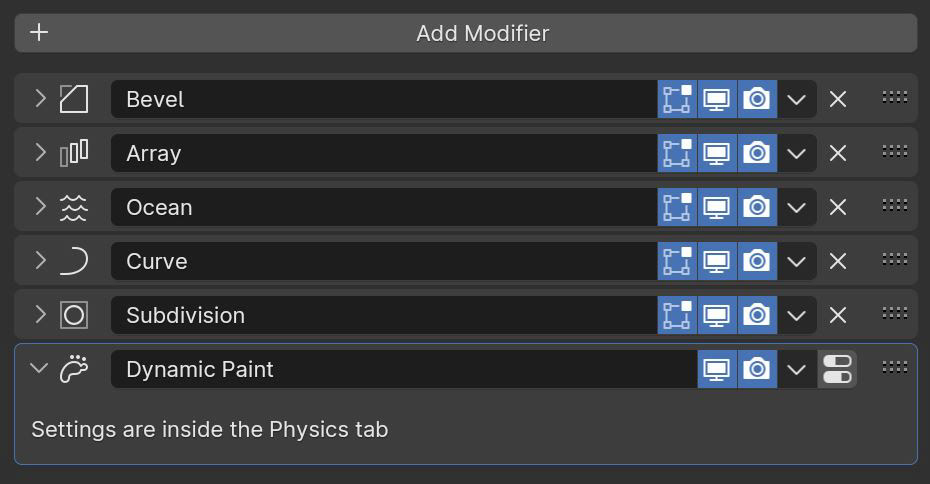
Task: Collapse the Dynamic Paint modifier panel
Action: (39, 368)
